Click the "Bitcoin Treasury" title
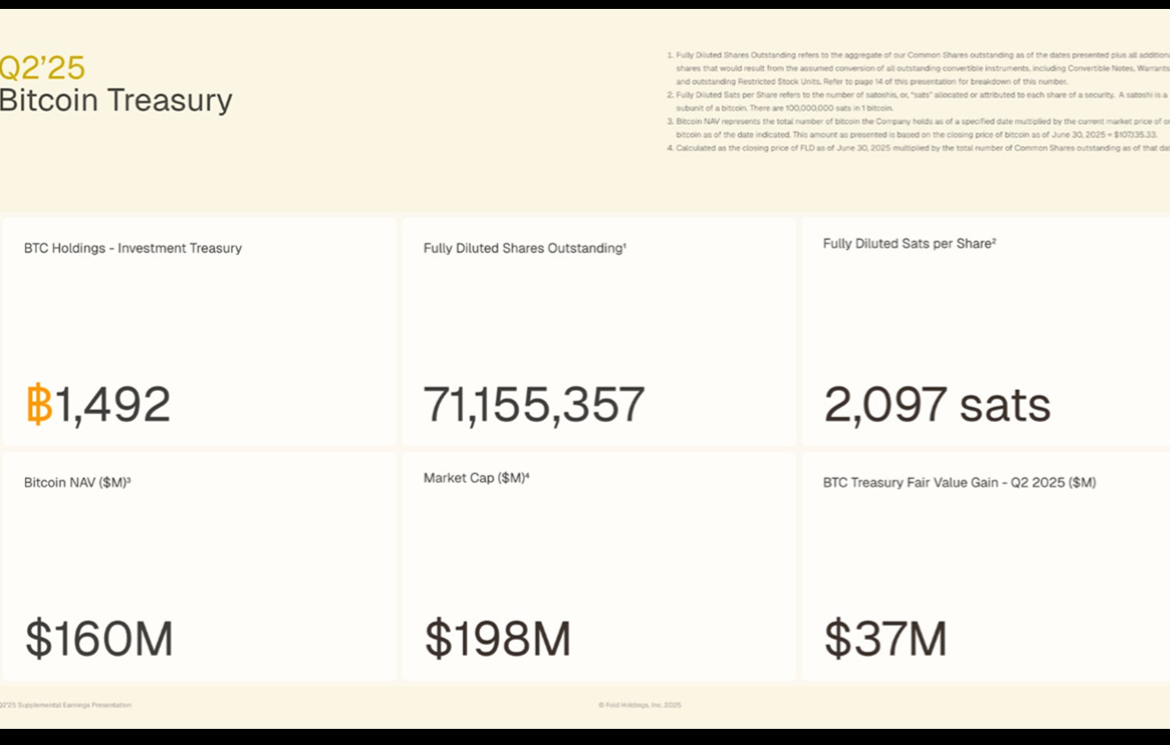The image size is (1170, 745). 116,100
